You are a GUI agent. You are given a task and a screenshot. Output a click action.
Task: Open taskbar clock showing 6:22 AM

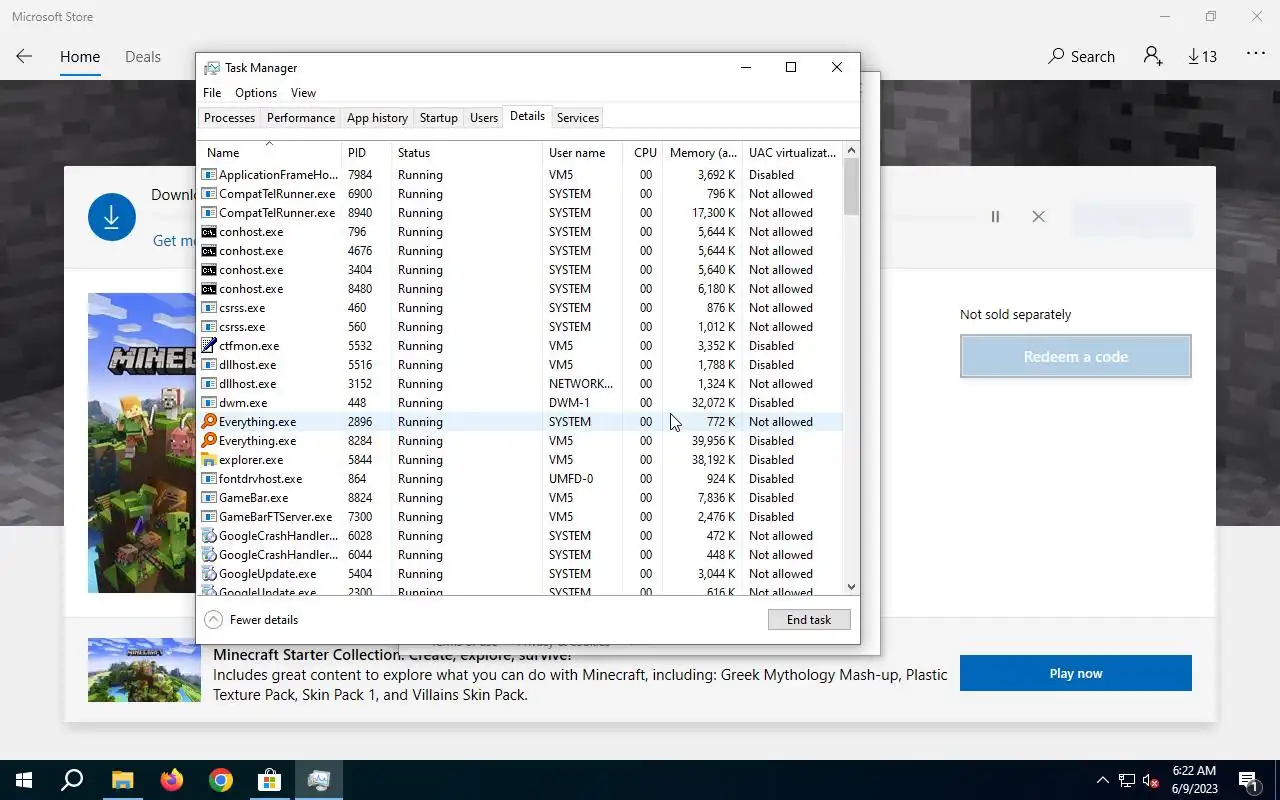1193,780
